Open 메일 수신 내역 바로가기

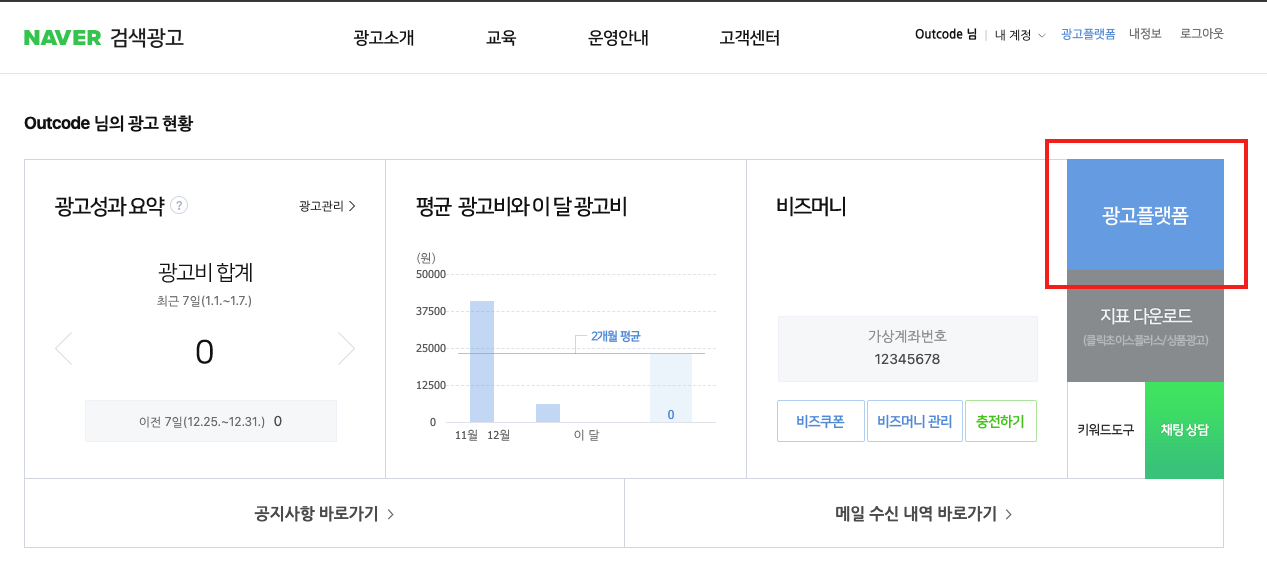click(923, 514)
